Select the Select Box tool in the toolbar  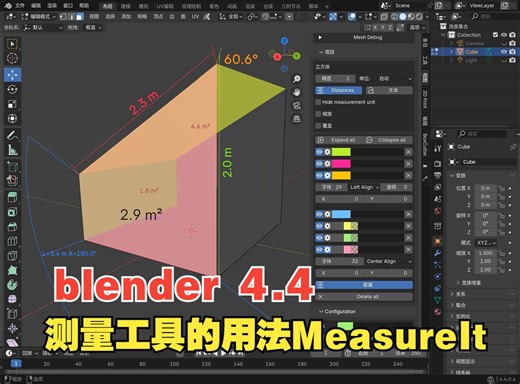pyautogui.click(x=12, y=44)
